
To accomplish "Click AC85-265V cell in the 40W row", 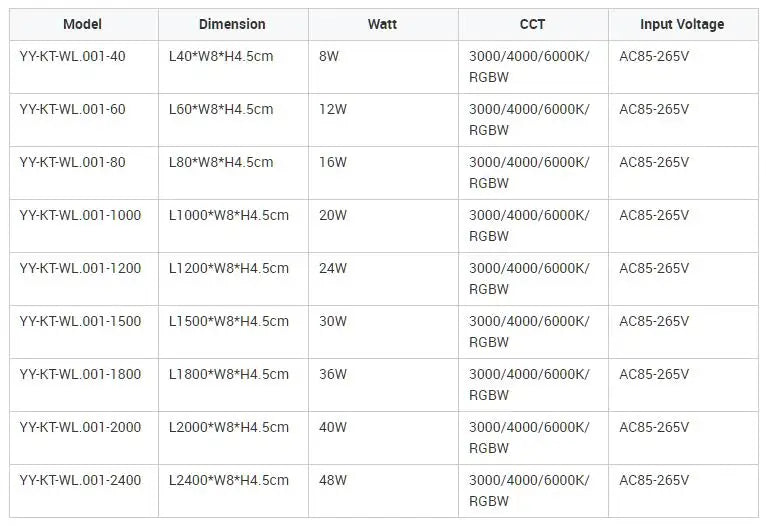I will 683,438.
